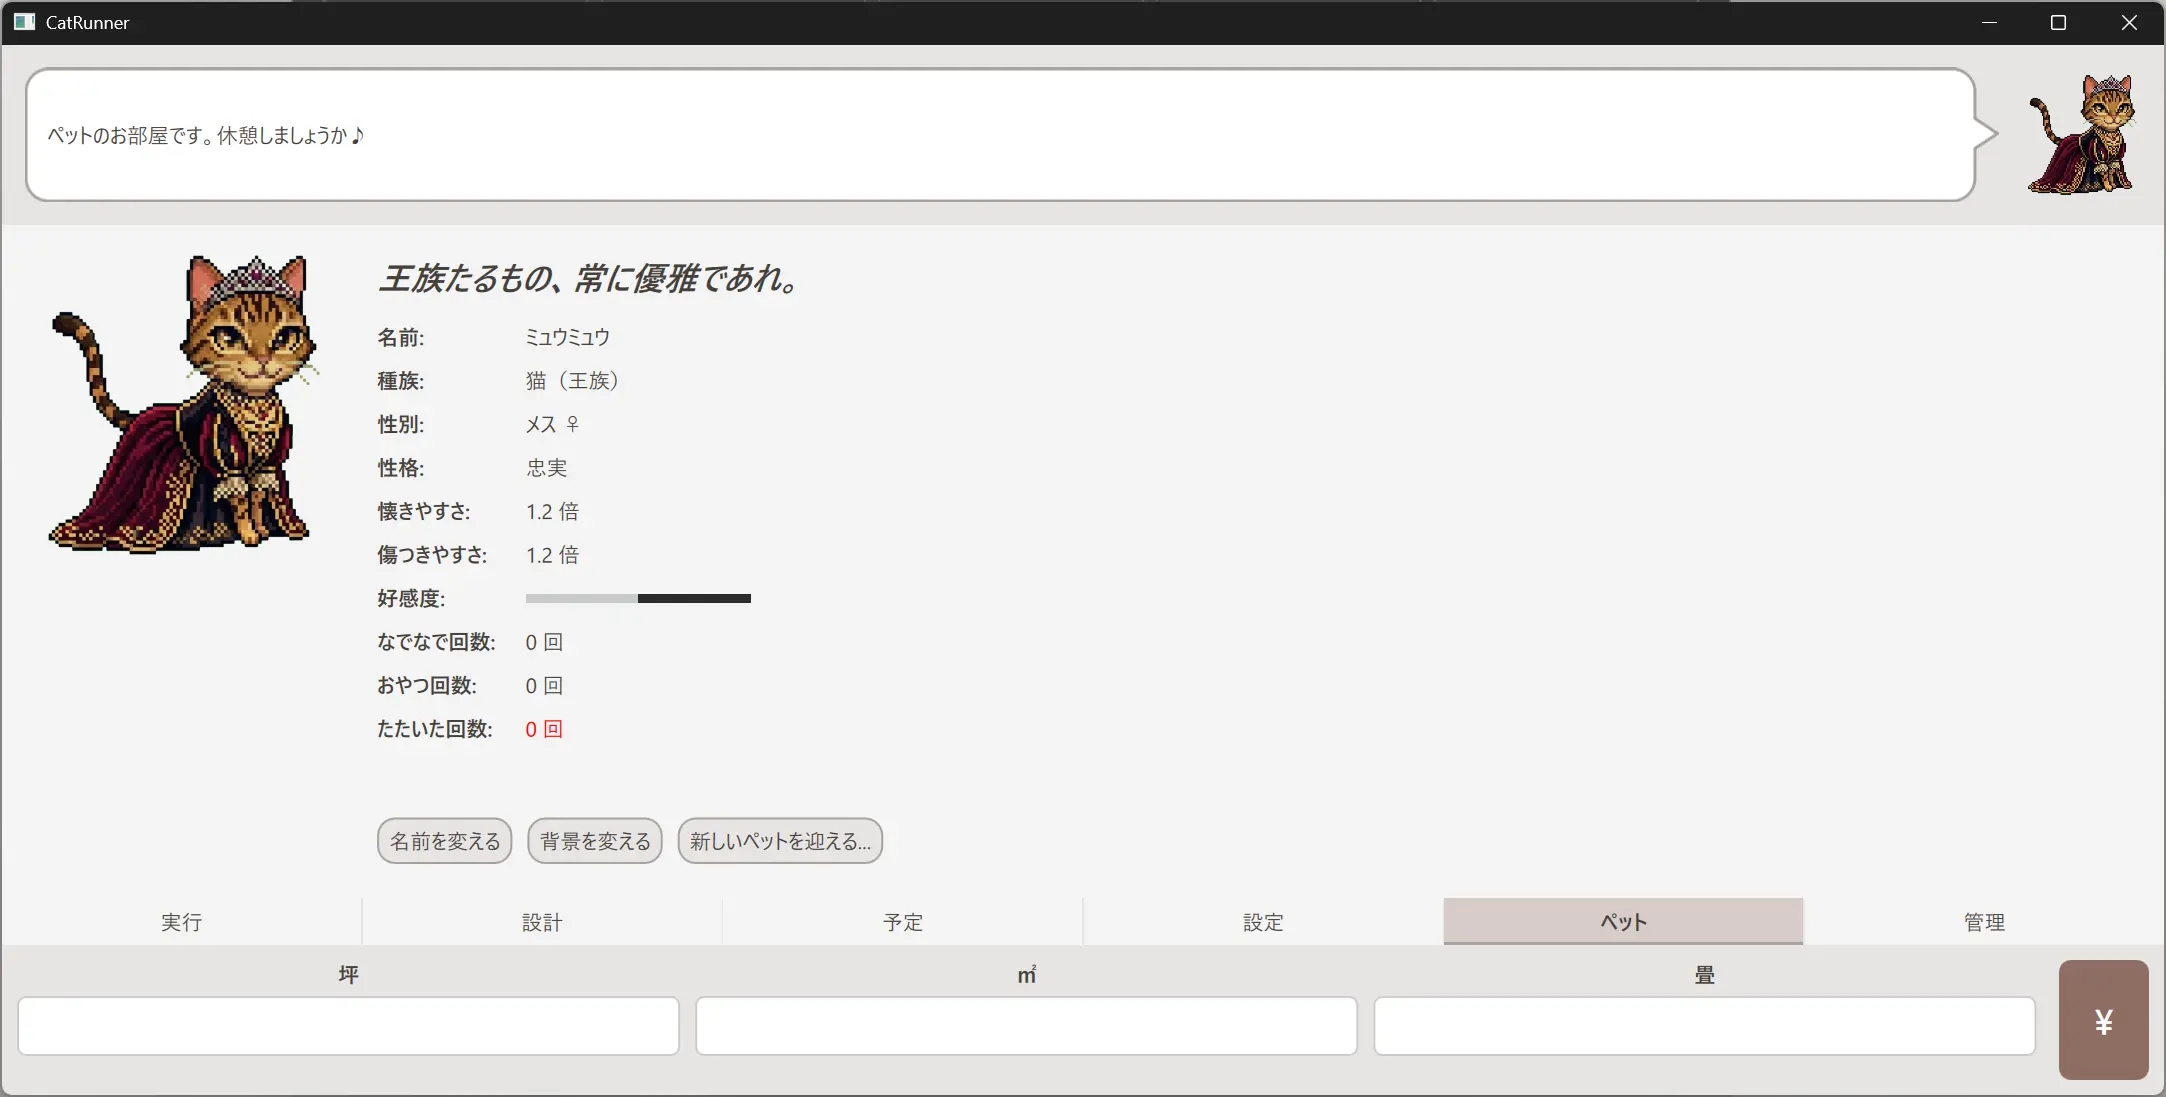Viewport: 2166px width, 1097px height.
Task: Minimize the CatRunner window
Action: point(1989,22)
